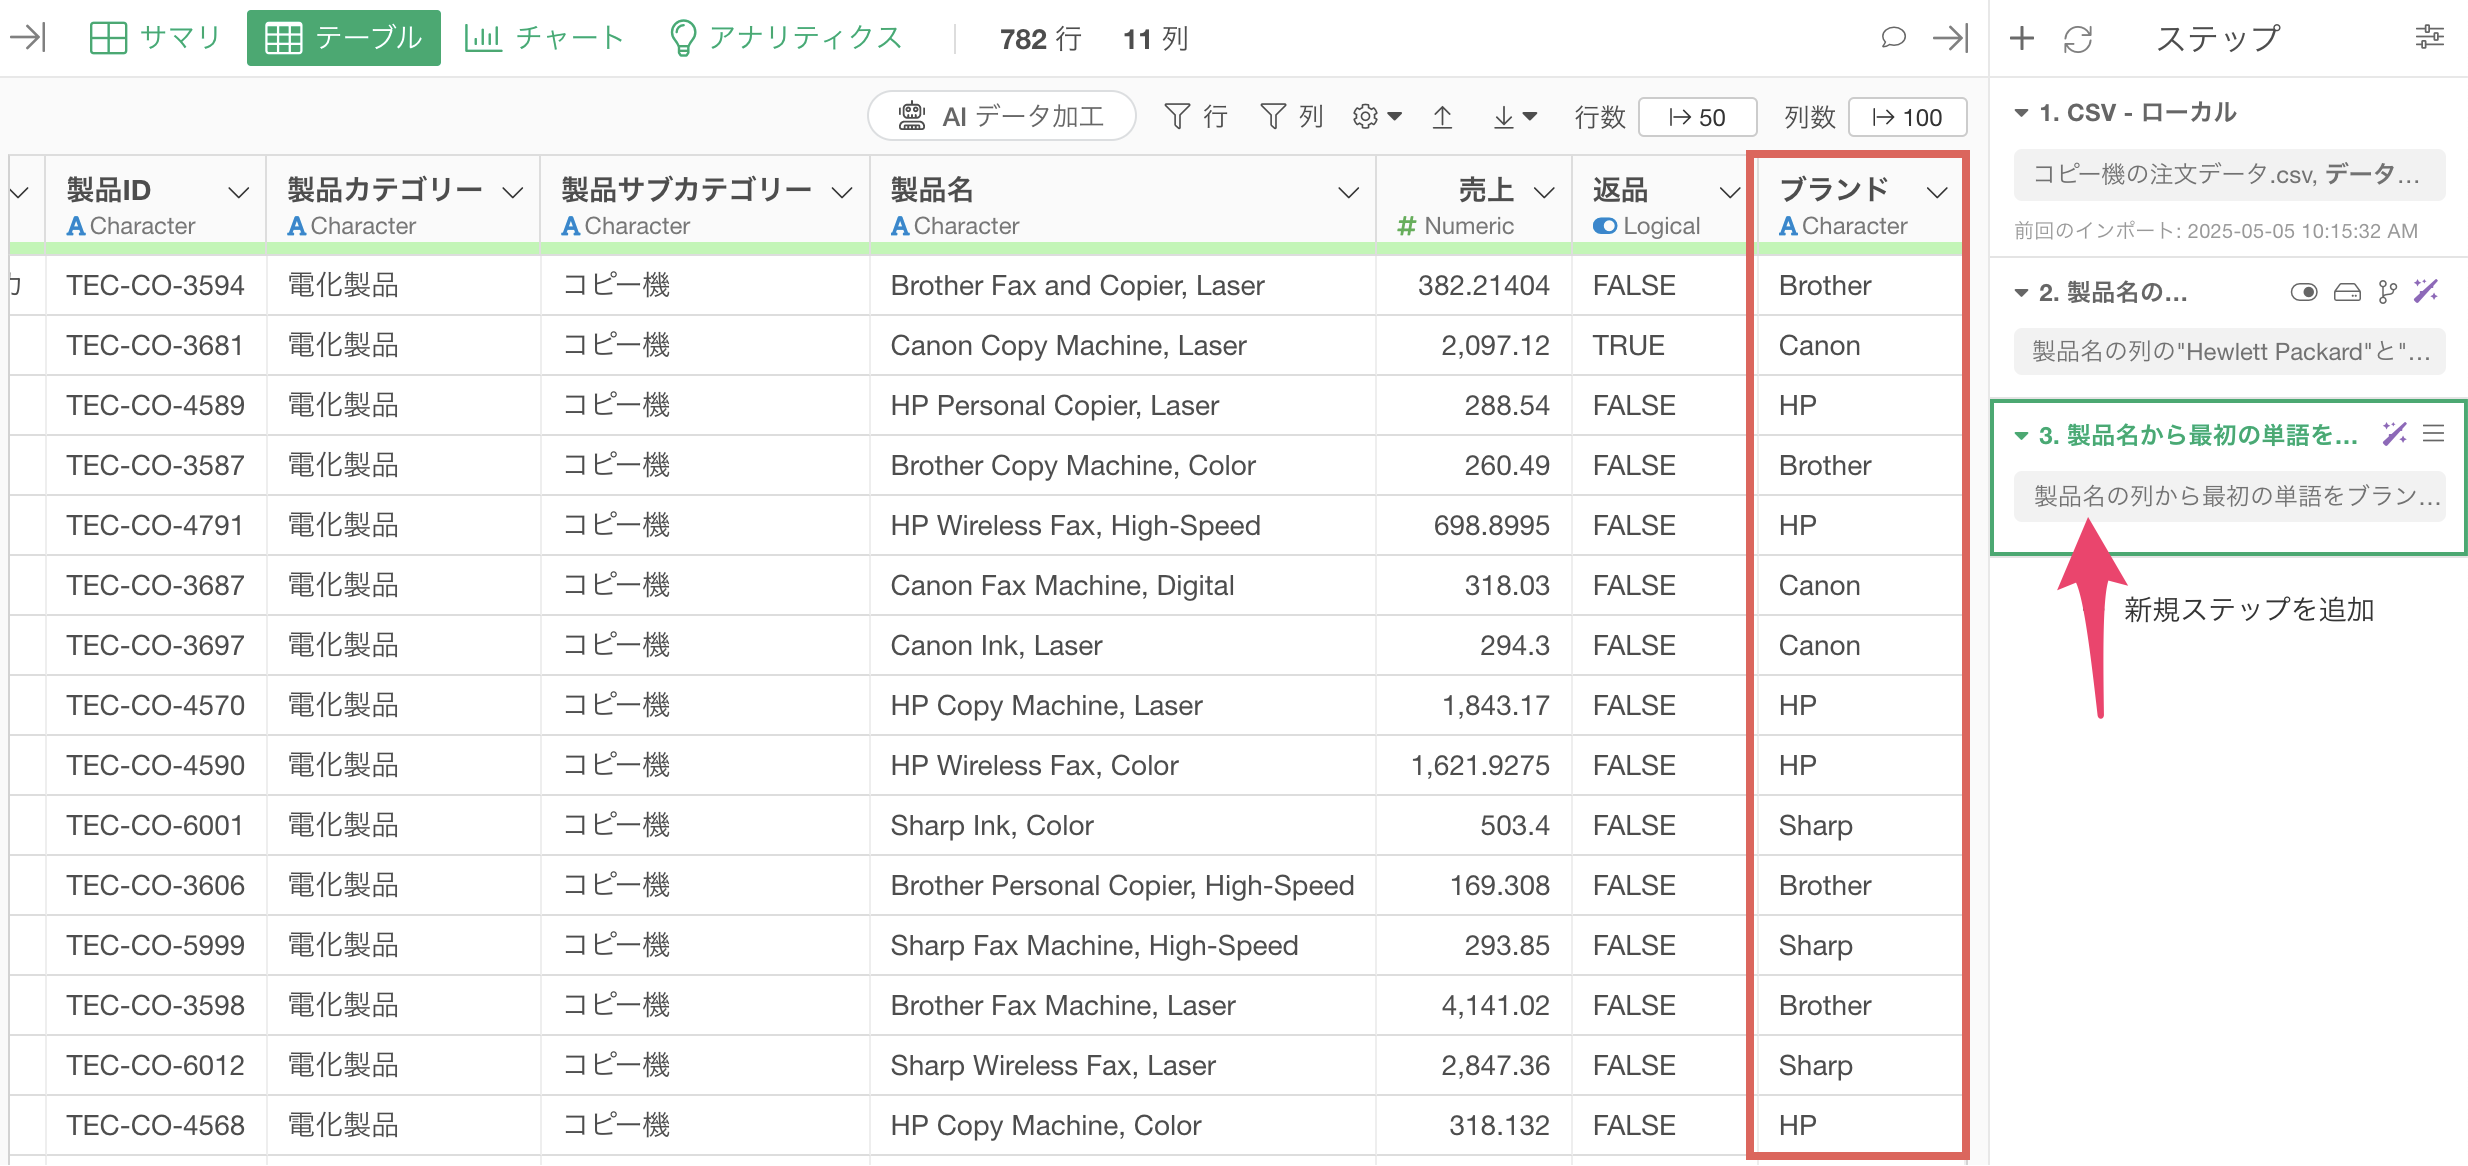This screenshot has height=1166, width=2468.
Task: Collapse the left panel arrow icon
Action: click(28, 38)
